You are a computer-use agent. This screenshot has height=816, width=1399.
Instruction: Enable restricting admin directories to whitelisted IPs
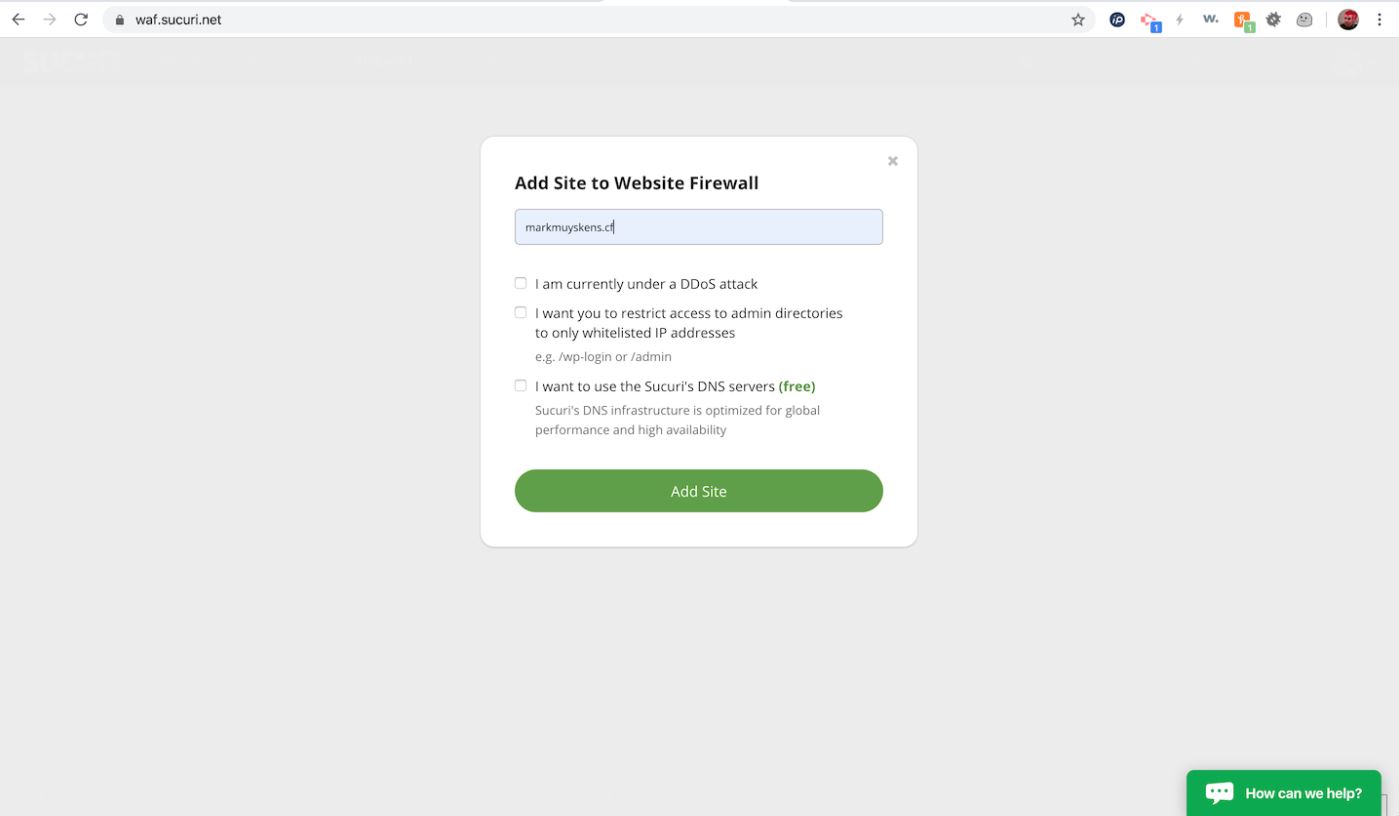520,312
